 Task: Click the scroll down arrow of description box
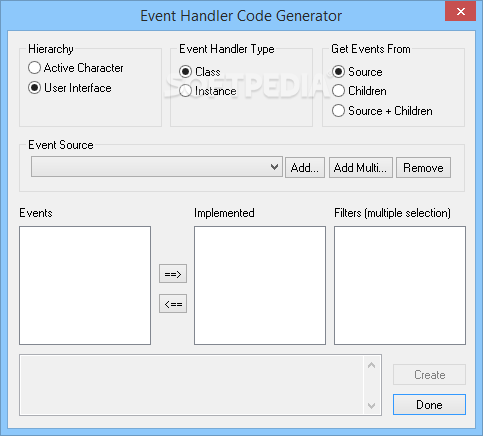(372, 406)
